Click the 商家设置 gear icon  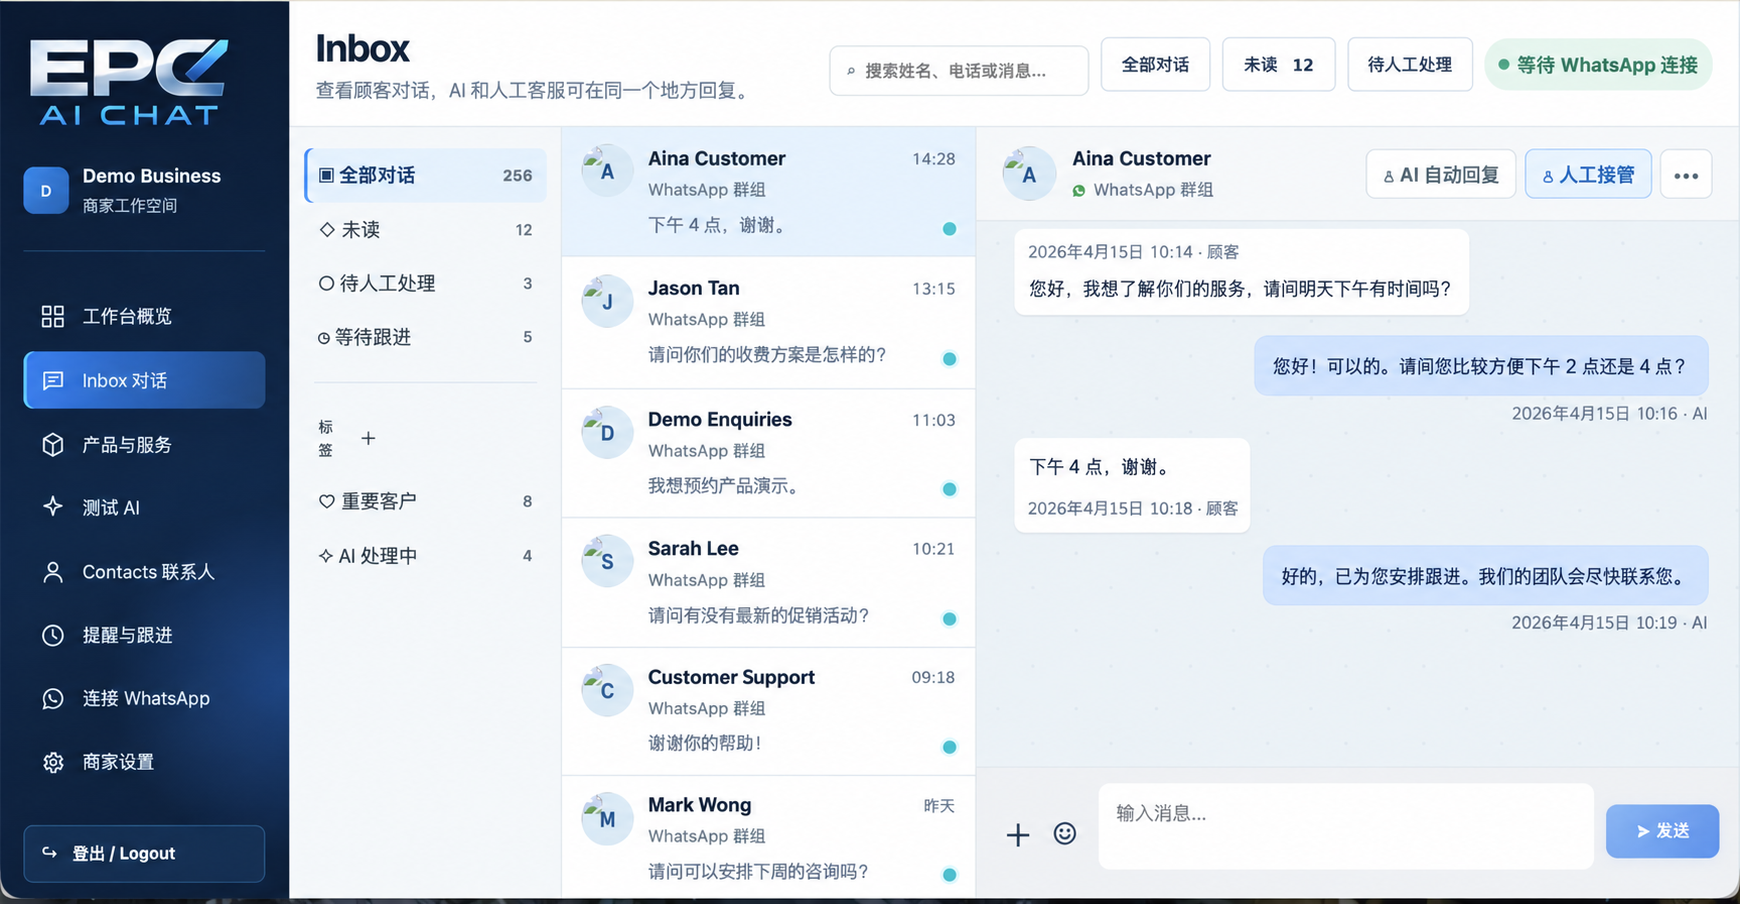coord(53,762)
